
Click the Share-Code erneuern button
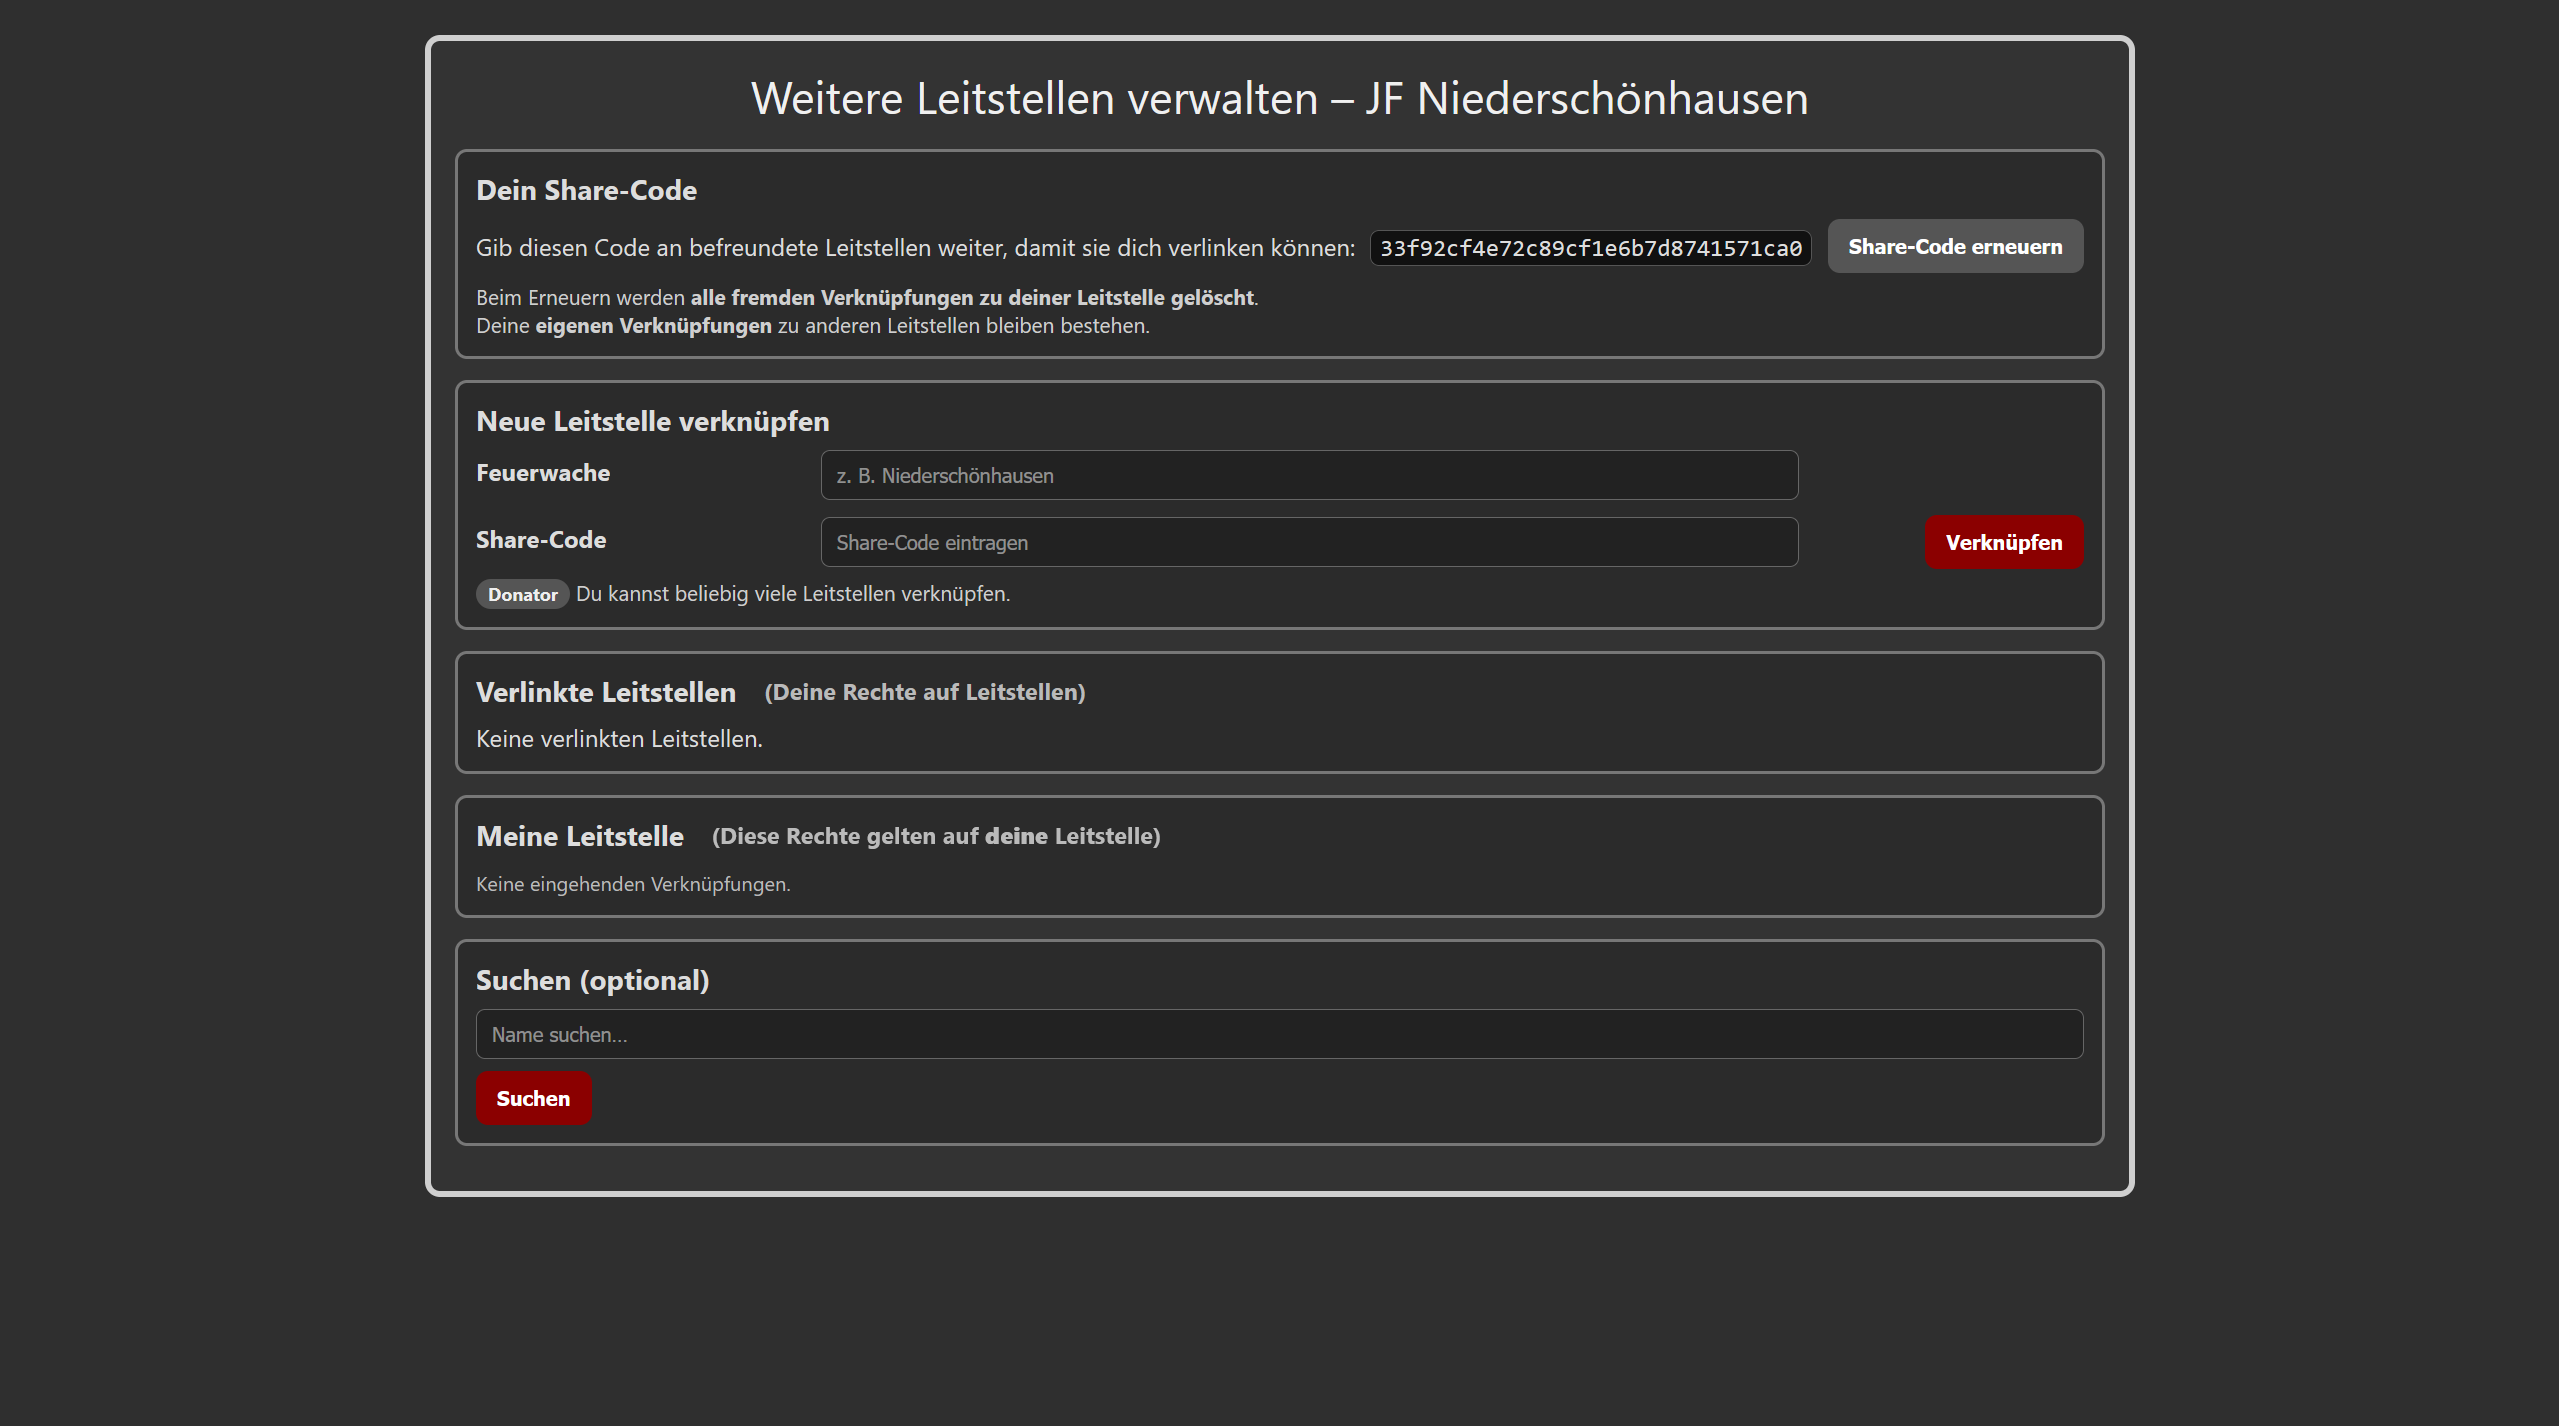click(1955, 246)
